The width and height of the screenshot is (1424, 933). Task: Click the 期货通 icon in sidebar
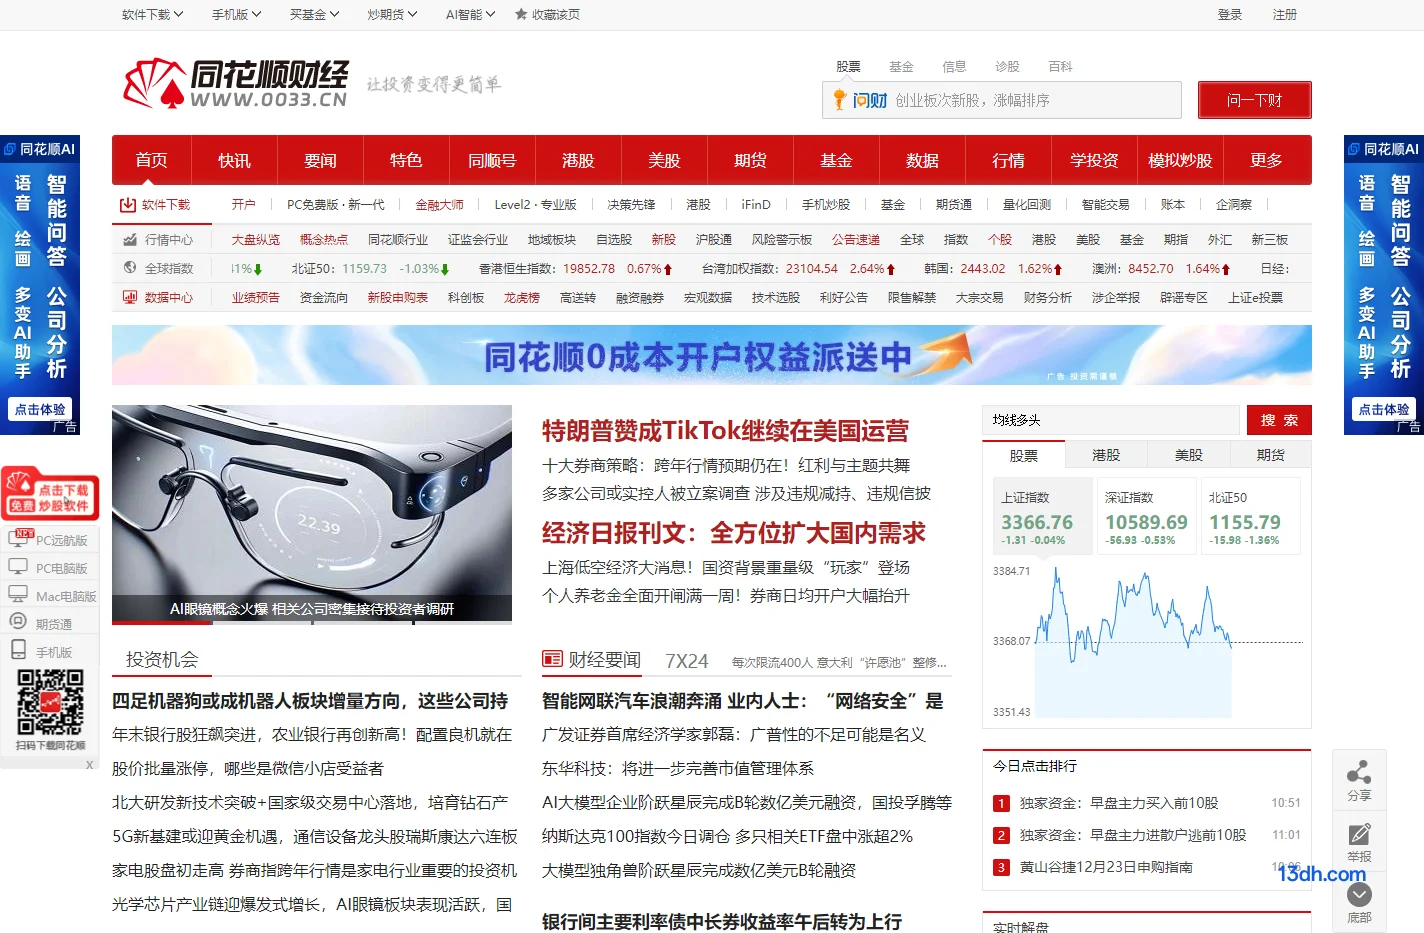coord(18,622)
